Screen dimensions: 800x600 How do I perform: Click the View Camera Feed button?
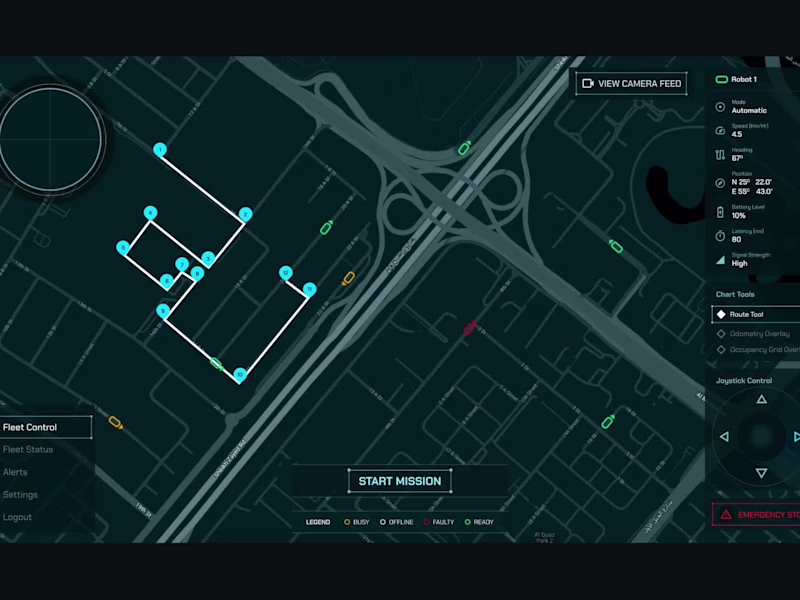click(x=631, y=84)
